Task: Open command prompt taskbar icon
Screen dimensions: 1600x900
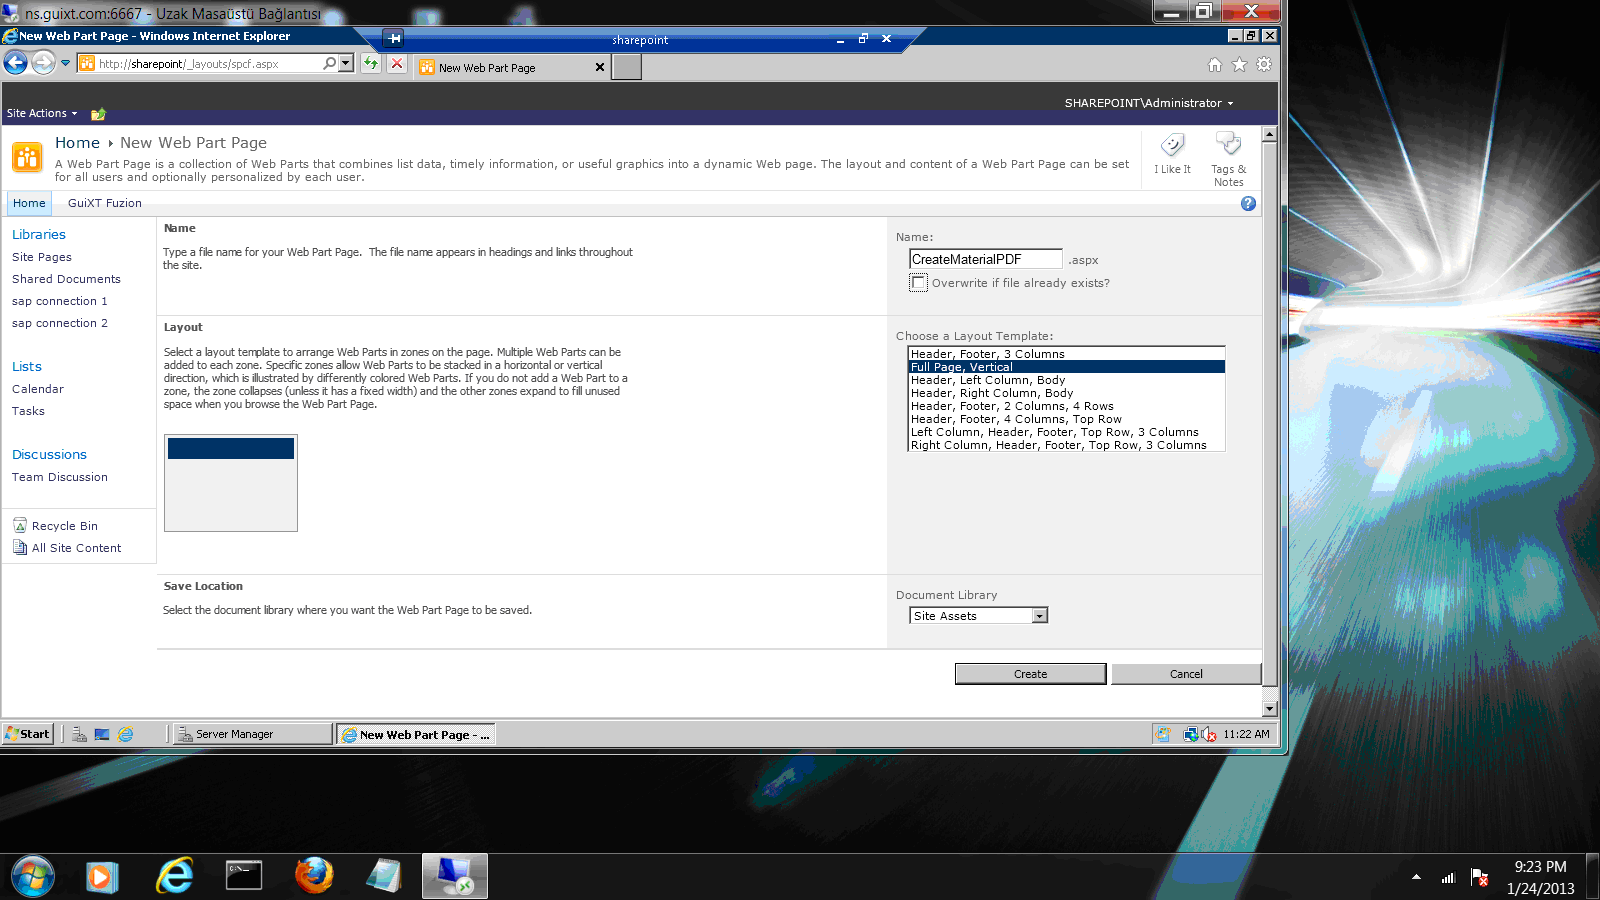Action: [x=244, y=876]
